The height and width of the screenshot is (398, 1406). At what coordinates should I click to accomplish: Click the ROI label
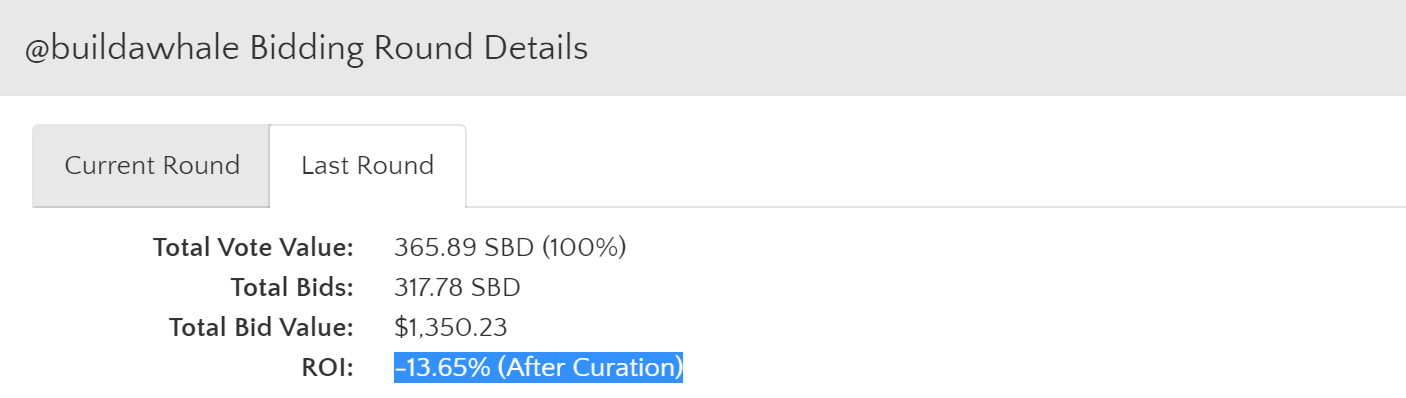(x=329, y=368)
